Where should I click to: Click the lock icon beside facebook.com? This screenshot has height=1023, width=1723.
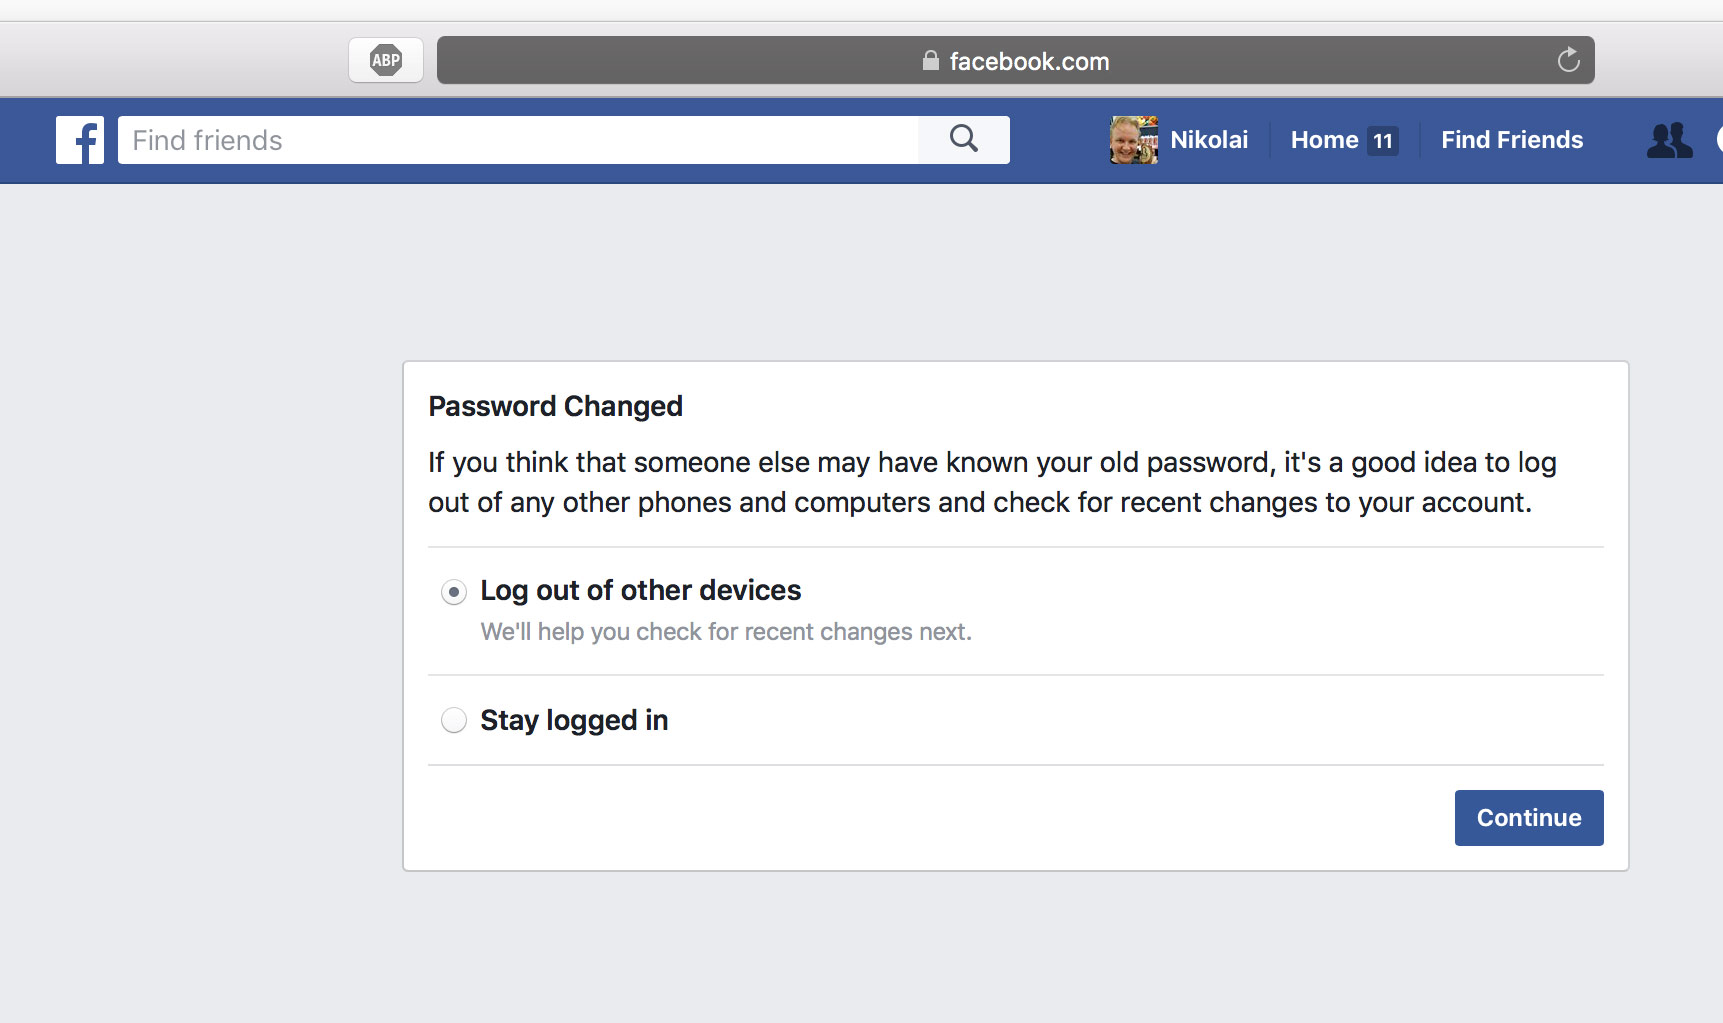pyautogui.click(x=929, y=61)
